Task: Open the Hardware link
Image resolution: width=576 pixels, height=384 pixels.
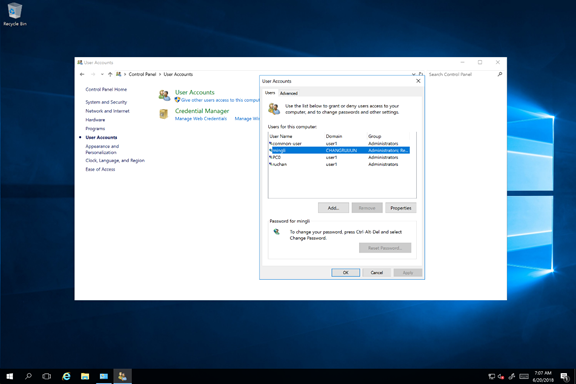Action: [95, 120]
